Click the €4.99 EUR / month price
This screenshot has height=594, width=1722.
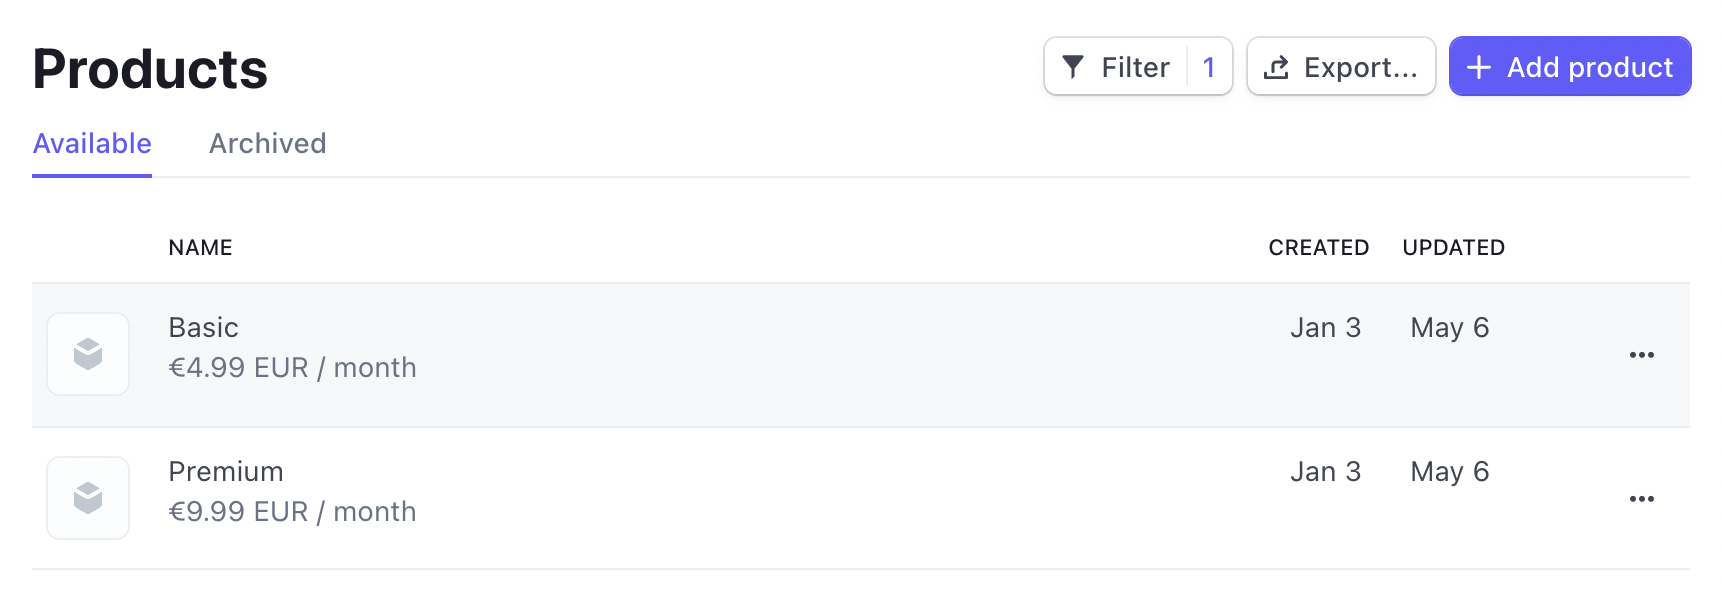pos(292,368)
